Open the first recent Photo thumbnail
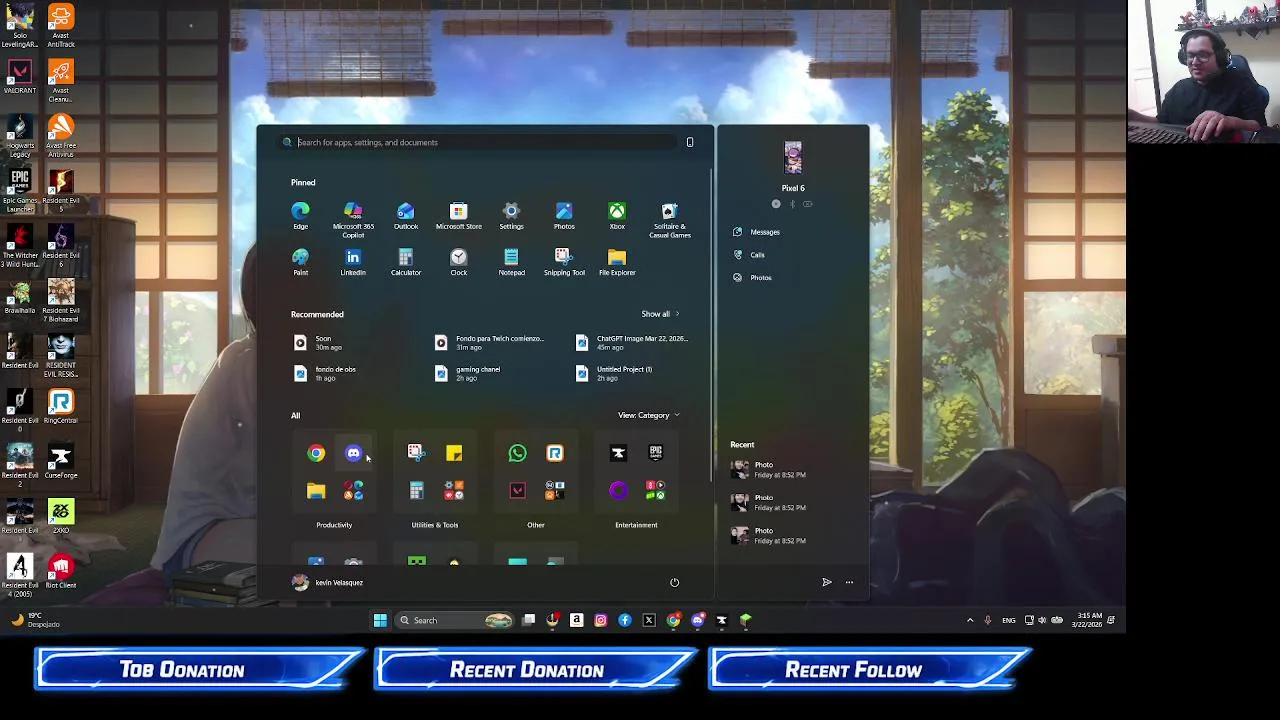The image size is (1280, 720). [739, 470]
